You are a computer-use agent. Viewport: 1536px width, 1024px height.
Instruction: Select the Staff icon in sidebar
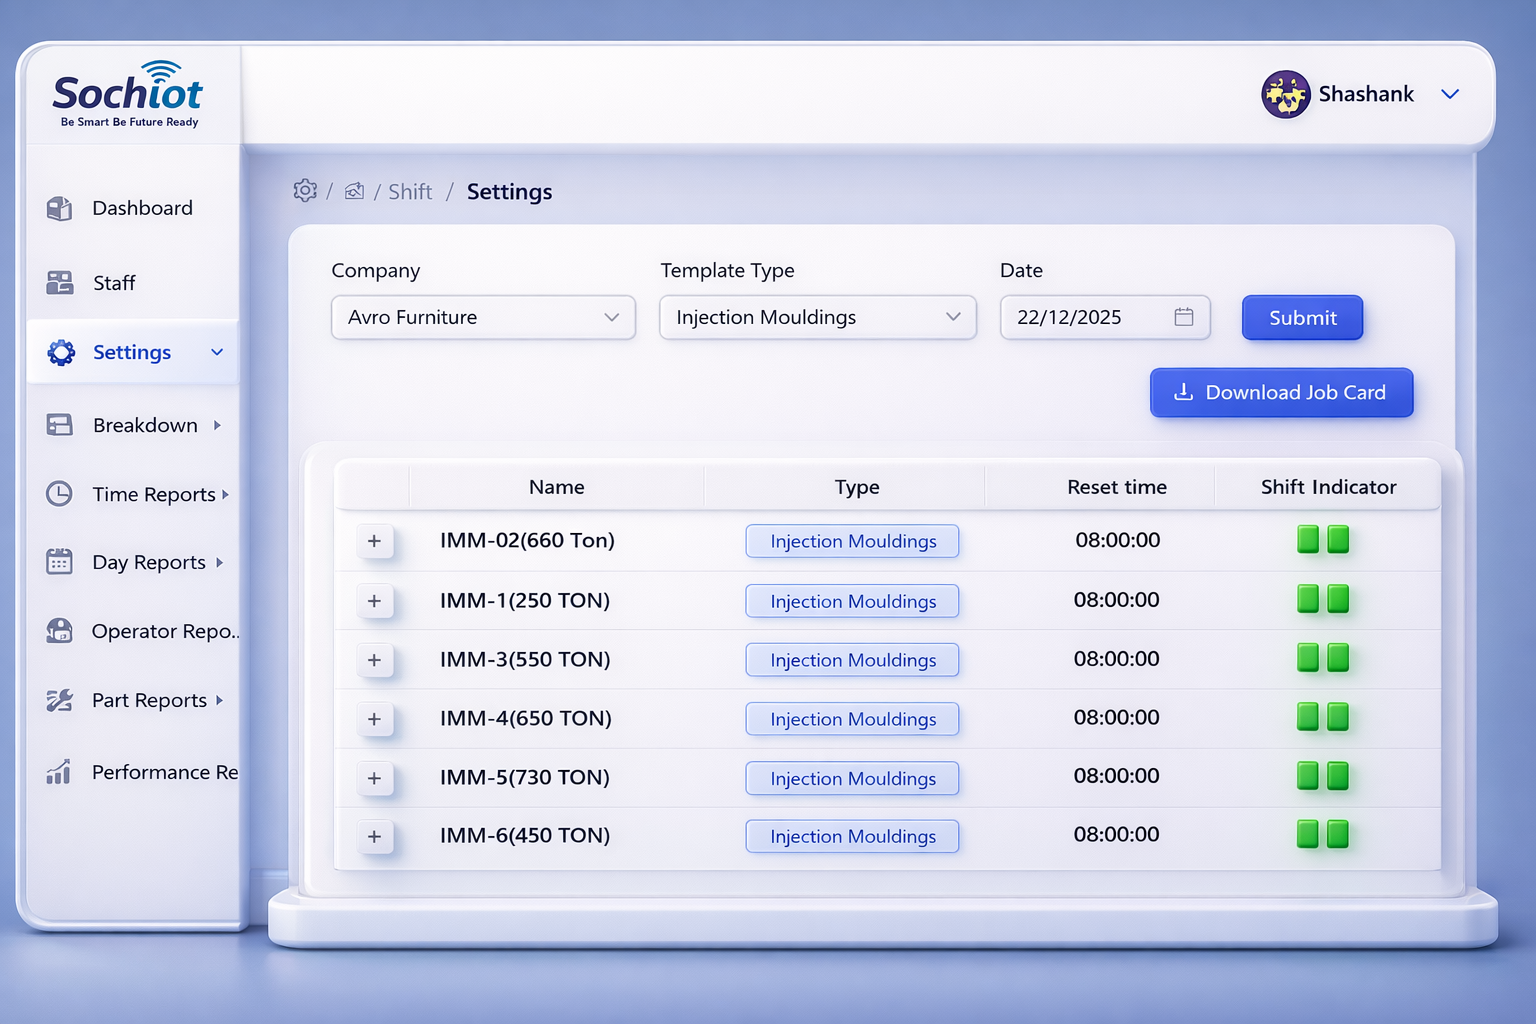click(x=59, y=283)
